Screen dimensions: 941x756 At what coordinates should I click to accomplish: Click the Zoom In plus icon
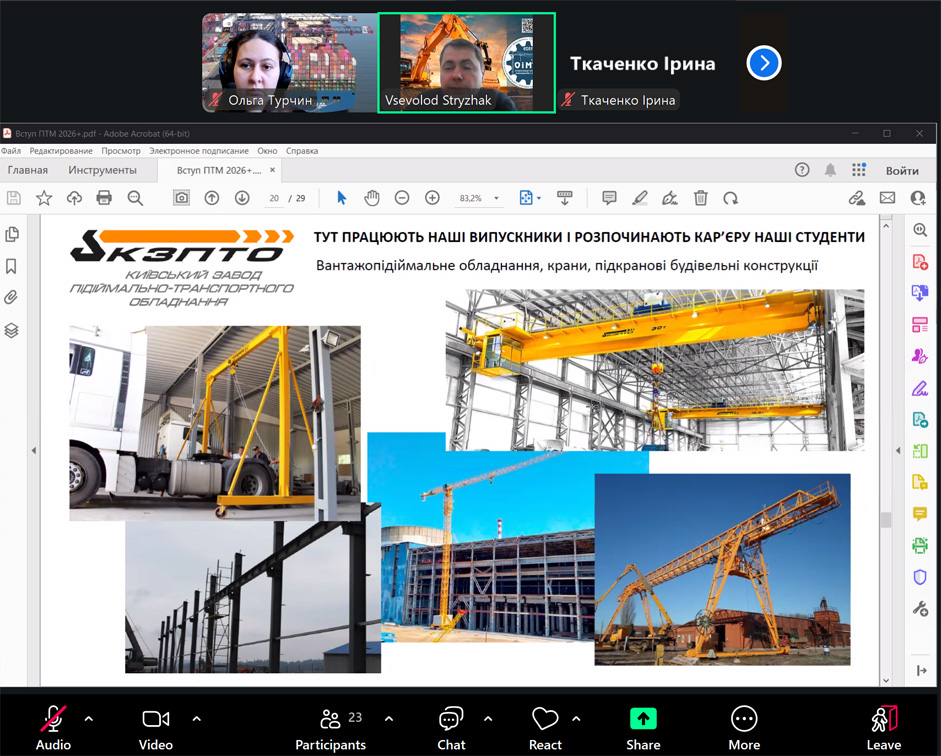[432, 198]
